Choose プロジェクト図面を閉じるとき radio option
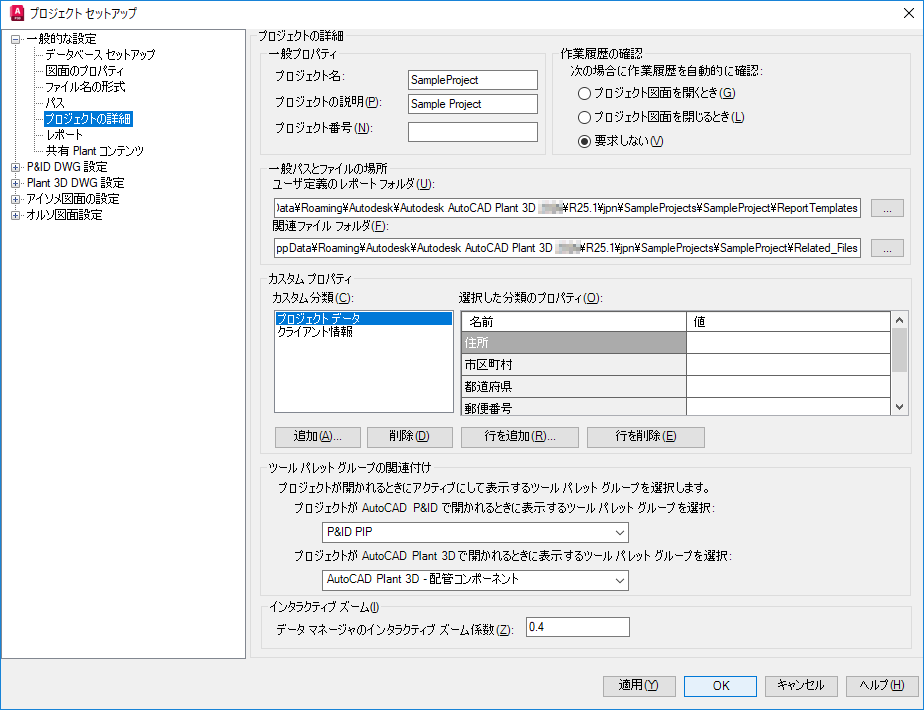 pos(584,117)
